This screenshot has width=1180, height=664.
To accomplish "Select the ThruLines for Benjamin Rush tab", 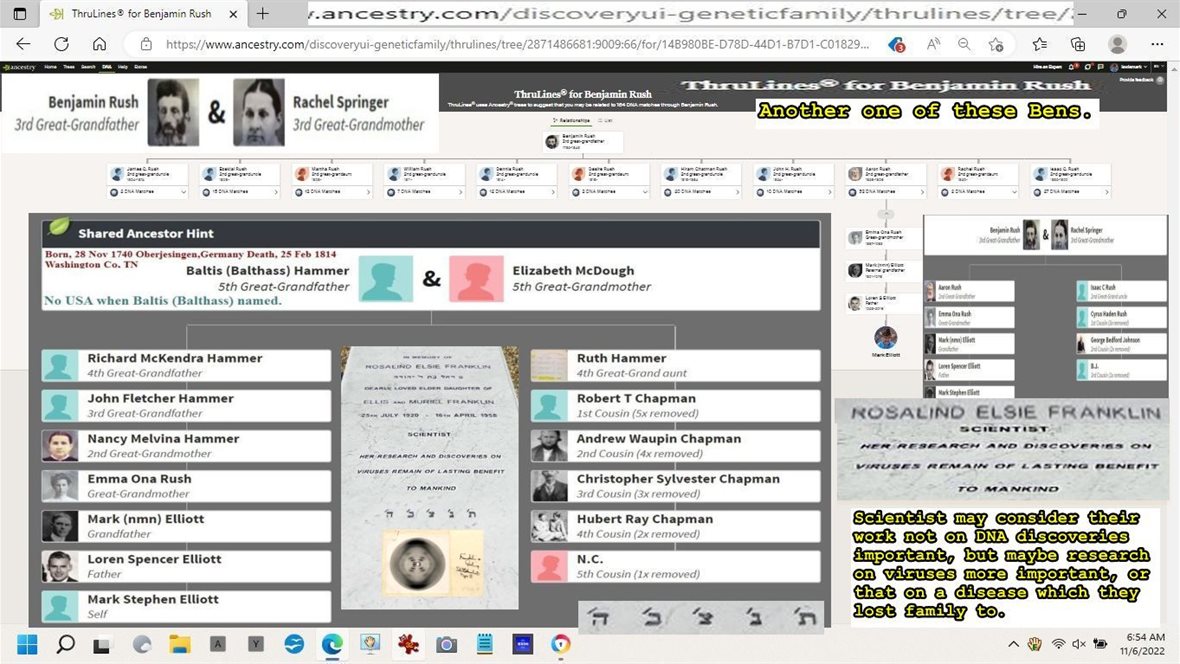I will [138, 14].
